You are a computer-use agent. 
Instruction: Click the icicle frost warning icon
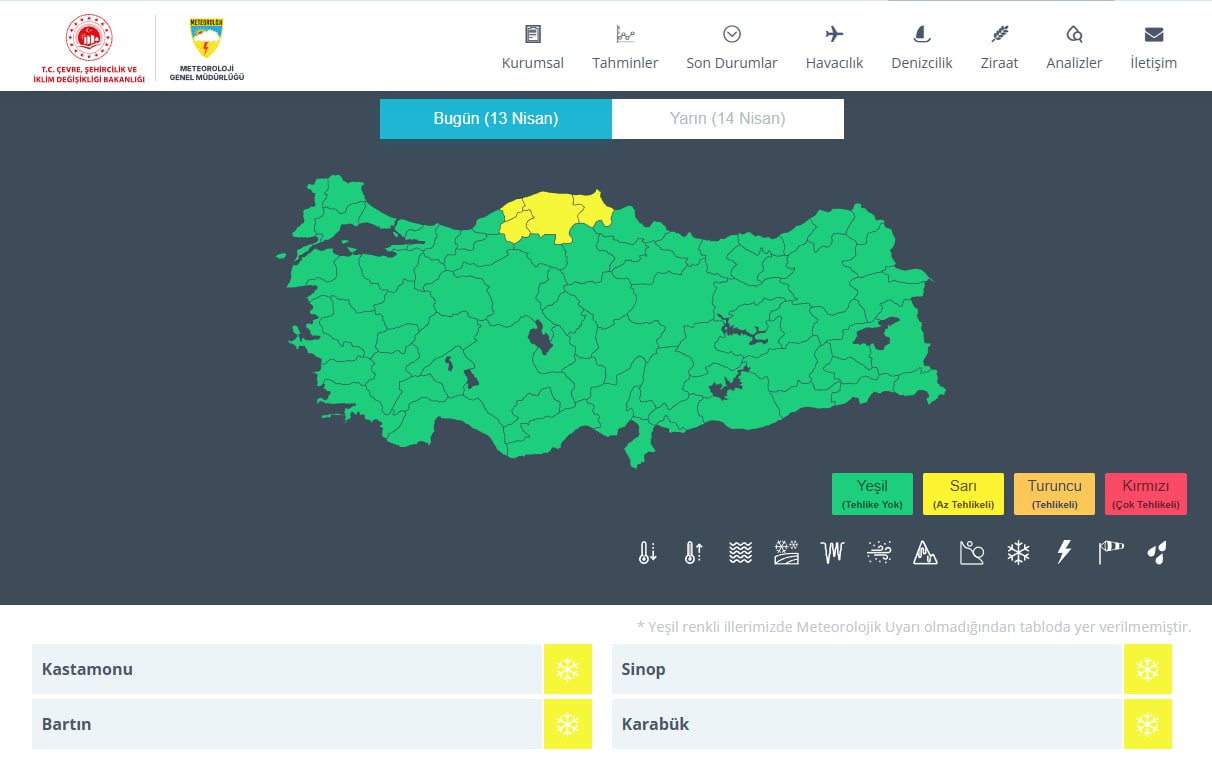coord(832,552)
